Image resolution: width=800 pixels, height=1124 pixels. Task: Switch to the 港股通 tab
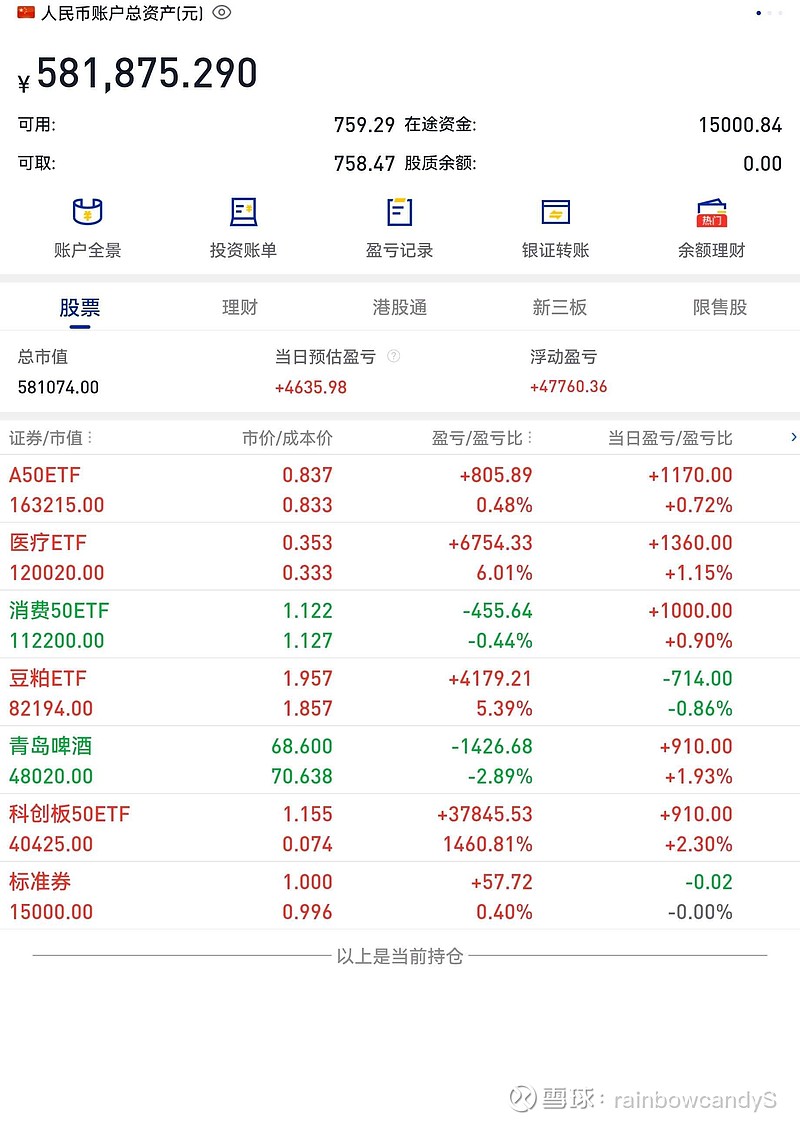point(400,308)
